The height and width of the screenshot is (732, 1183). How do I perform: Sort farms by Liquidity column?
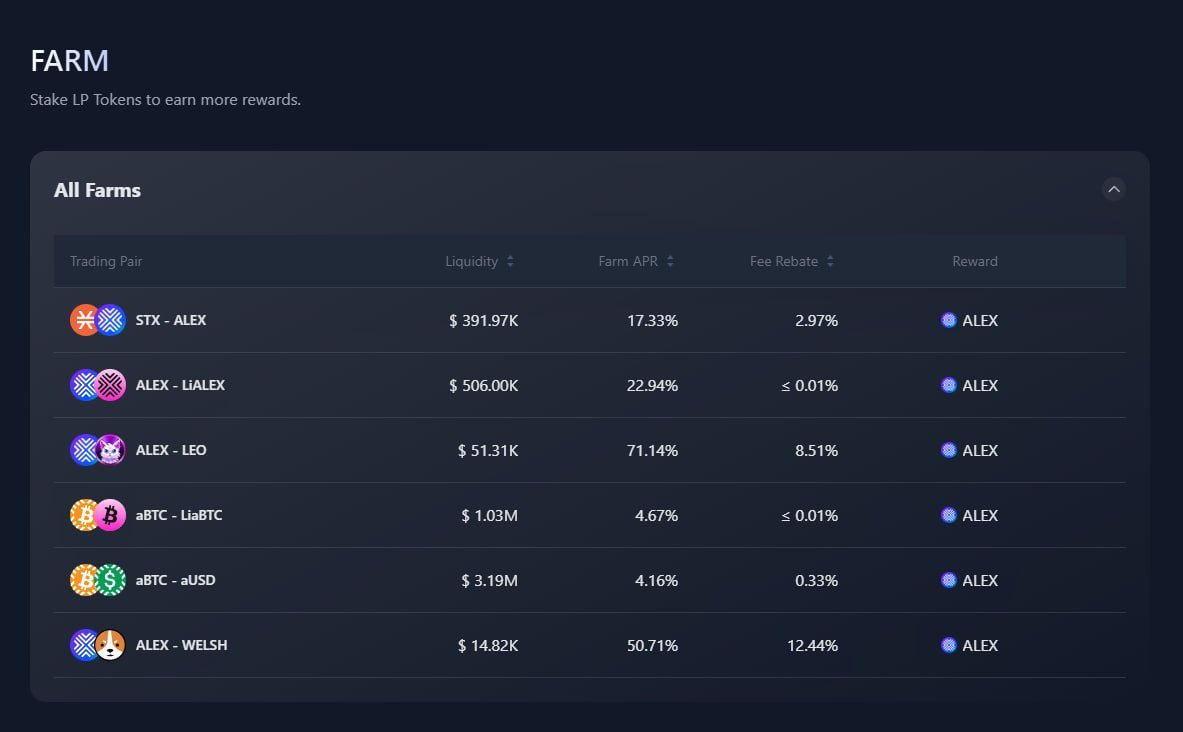479,261
